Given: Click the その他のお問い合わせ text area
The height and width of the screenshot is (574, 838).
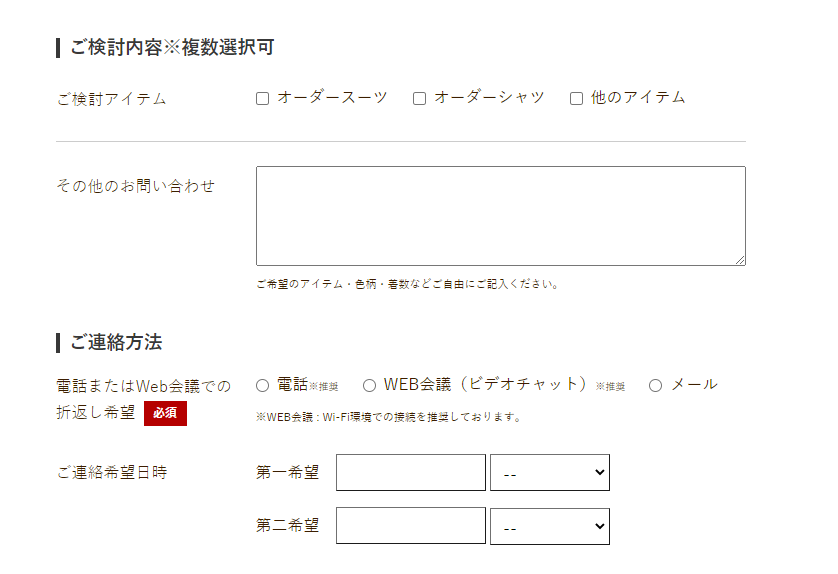Looking at the screenshot, I should coord(500,216).
